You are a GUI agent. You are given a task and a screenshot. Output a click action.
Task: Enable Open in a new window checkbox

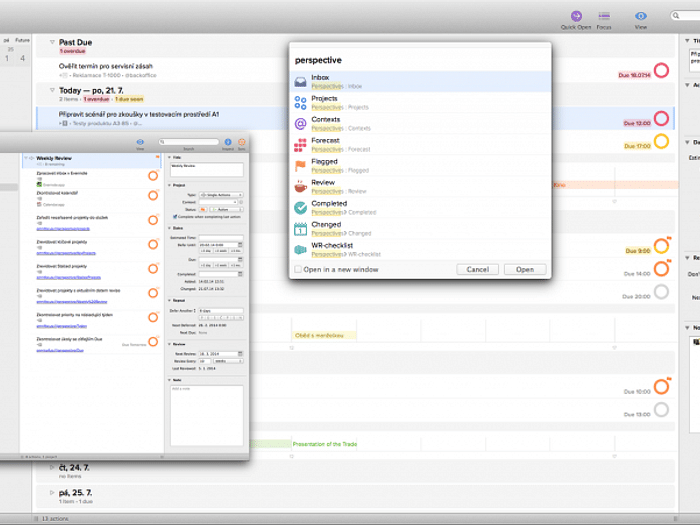[298, 269]
